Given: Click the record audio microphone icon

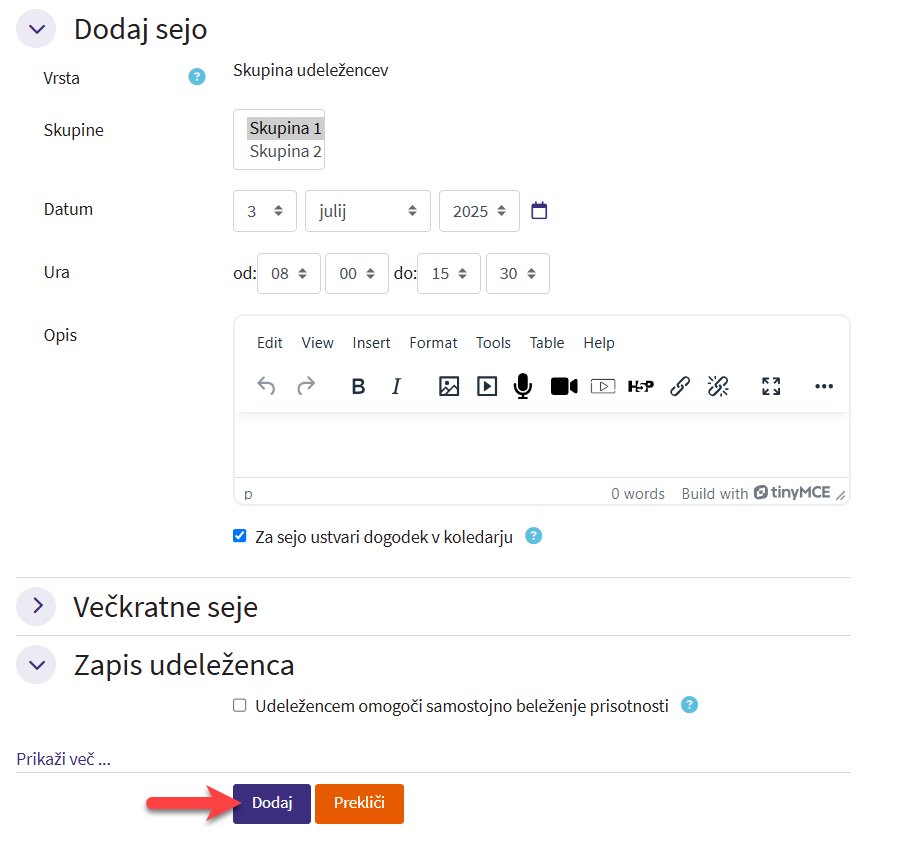Looking at the screenshot, I should (x=522, y=387).
